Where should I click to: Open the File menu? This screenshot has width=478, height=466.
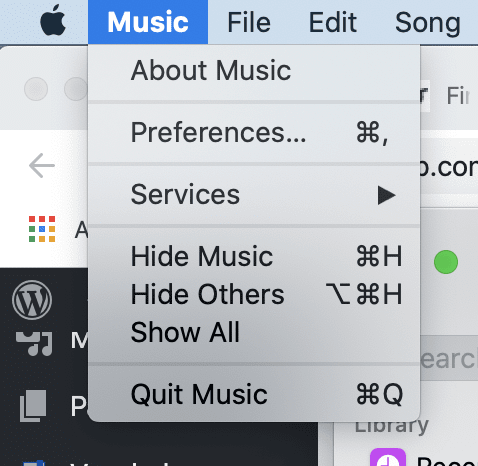249,22
